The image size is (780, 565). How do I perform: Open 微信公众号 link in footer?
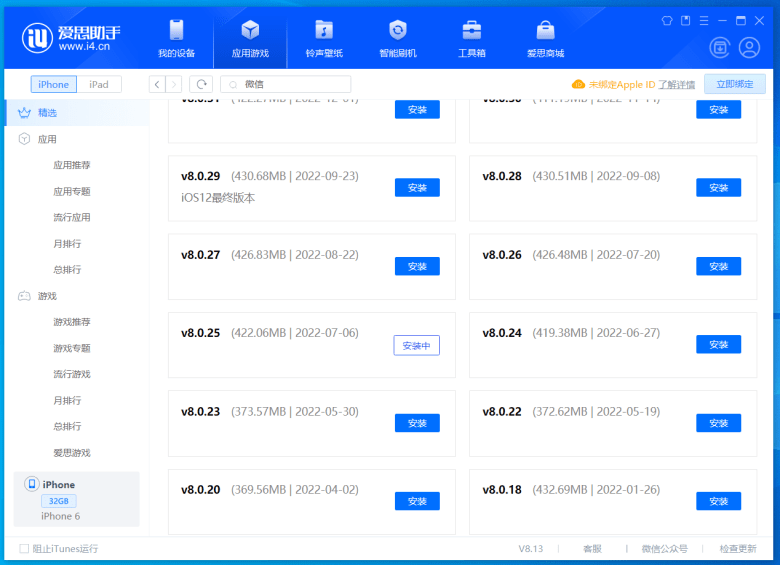pyautogui.click(x=665, y=549)
